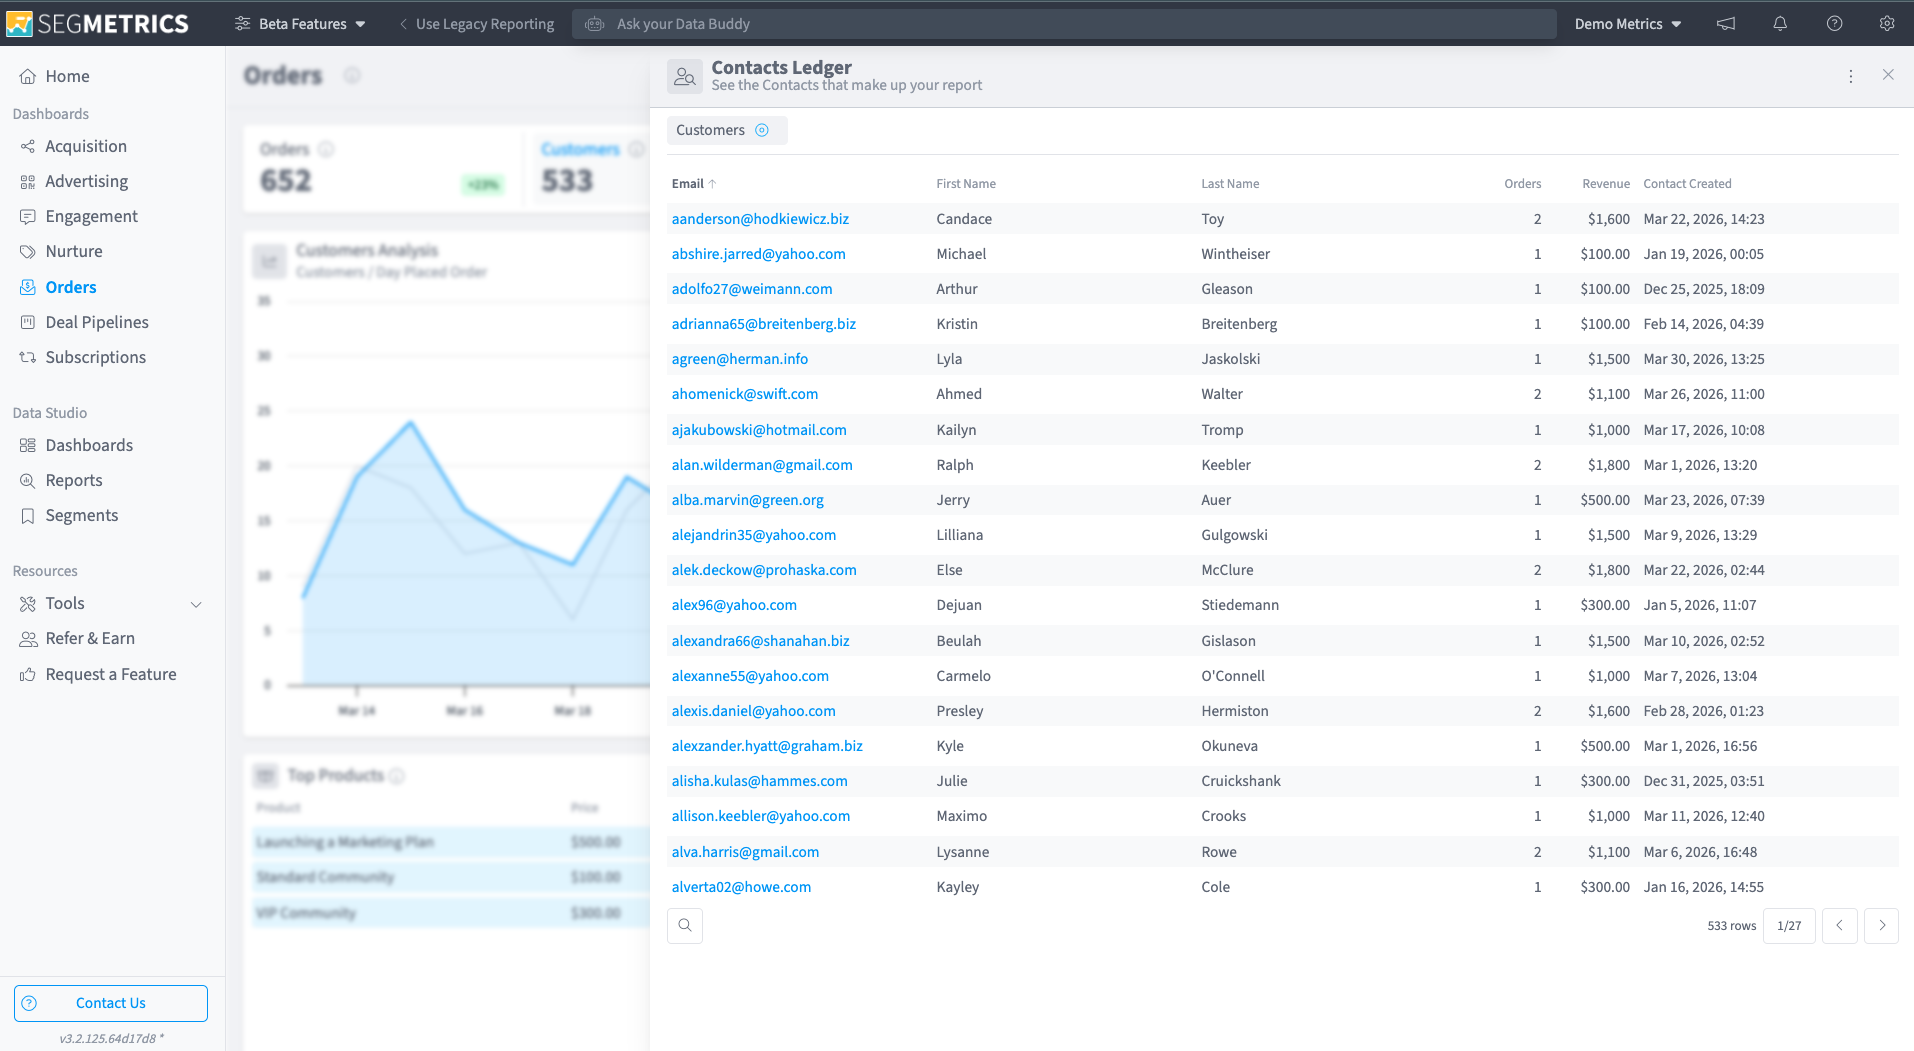Open contact aanderson@hodkiewicz.biz
This screenshot has height=1051, width=1914.
point(760,219)
